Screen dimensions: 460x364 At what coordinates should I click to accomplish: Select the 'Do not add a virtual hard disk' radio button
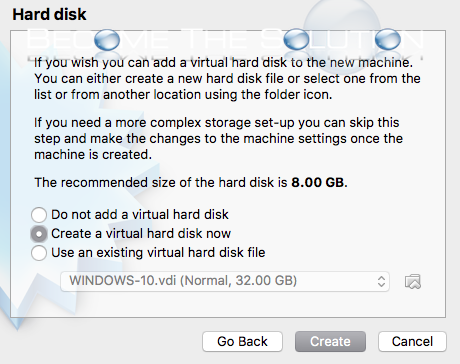point(39,215)
